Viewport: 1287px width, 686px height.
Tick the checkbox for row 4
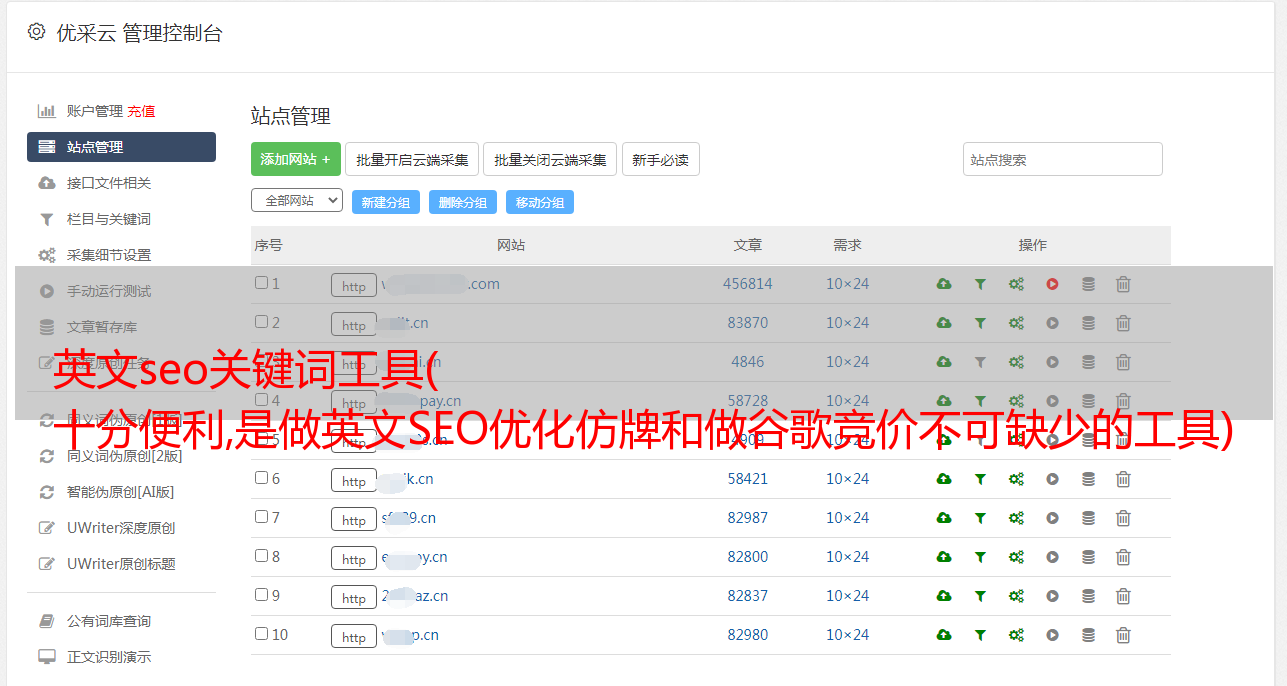tap(261, 400)
